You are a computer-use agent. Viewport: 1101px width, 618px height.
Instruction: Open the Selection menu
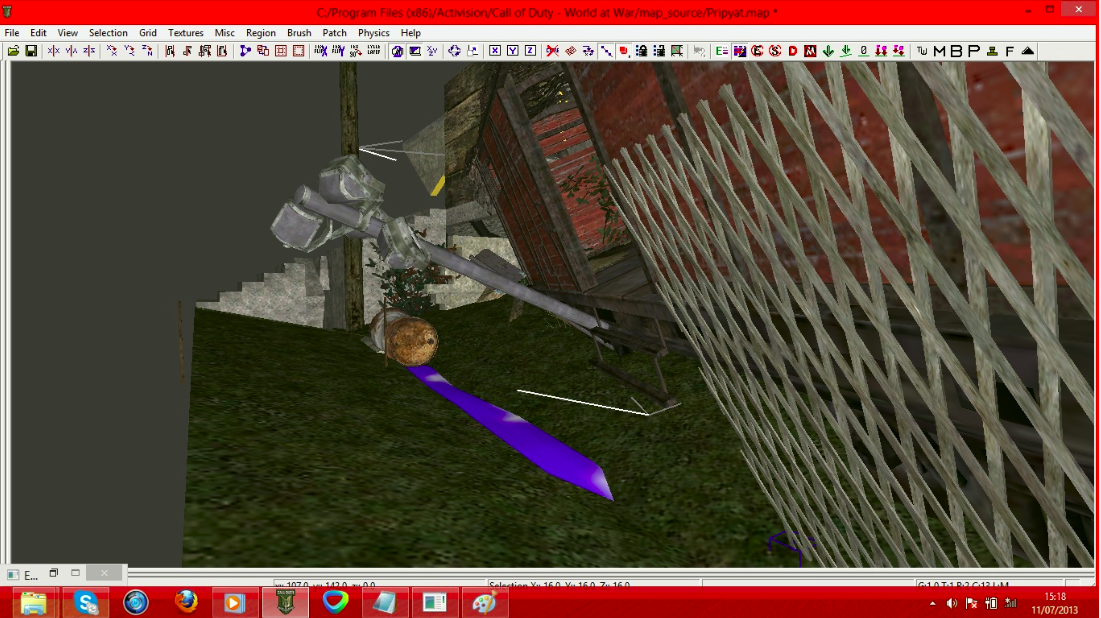(x=108, y=33)
